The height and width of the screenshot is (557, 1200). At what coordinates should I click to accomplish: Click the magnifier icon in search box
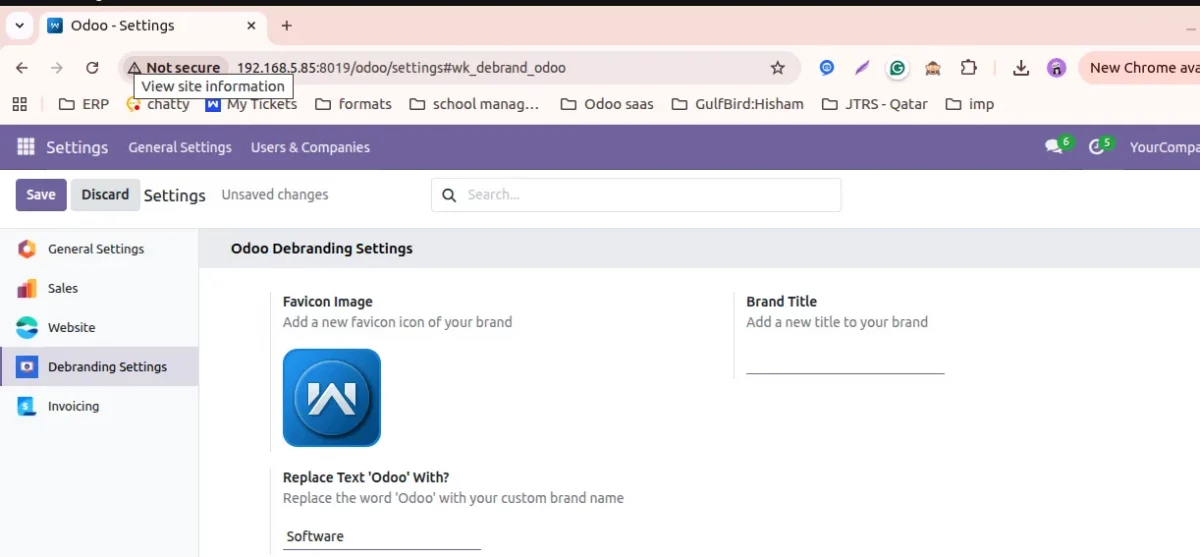pyautogui.click(x=449, y=195)
